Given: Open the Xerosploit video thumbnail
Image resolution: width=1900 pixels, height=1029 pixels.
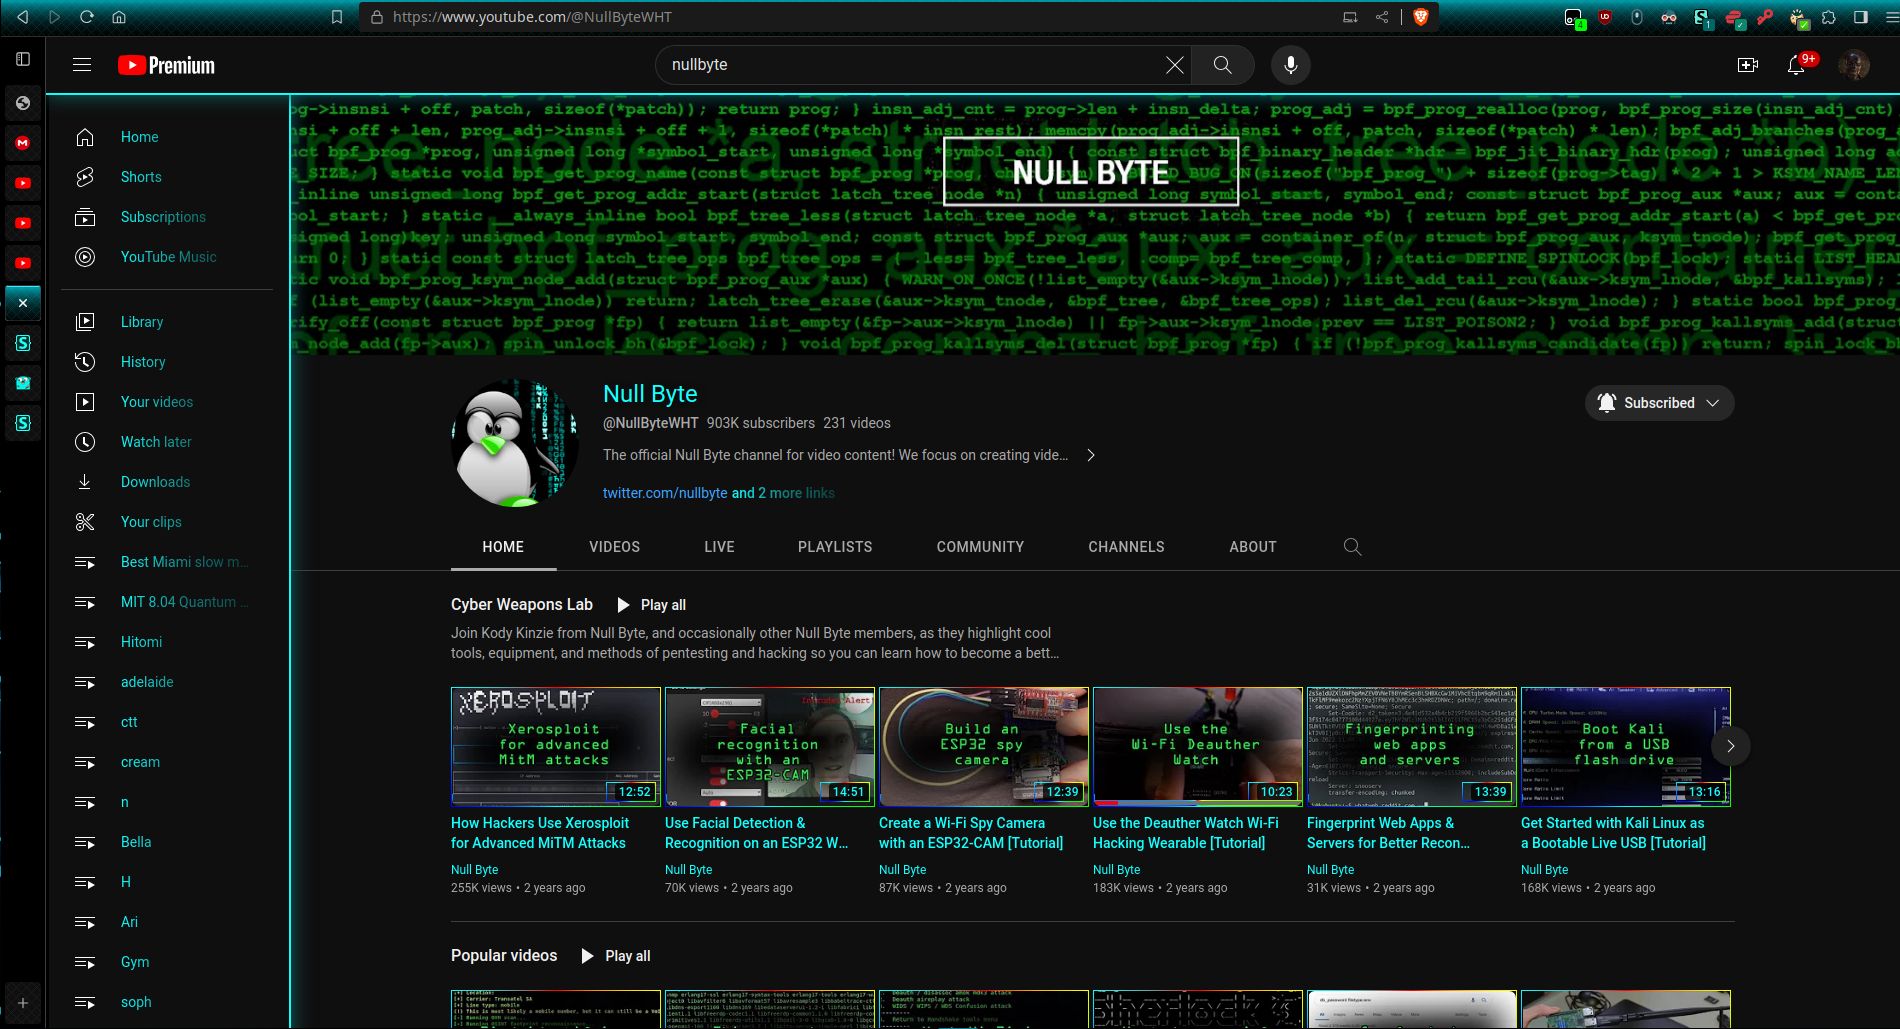Looking at the screenshot, I should pyautogui.click(x=556, y=746).
